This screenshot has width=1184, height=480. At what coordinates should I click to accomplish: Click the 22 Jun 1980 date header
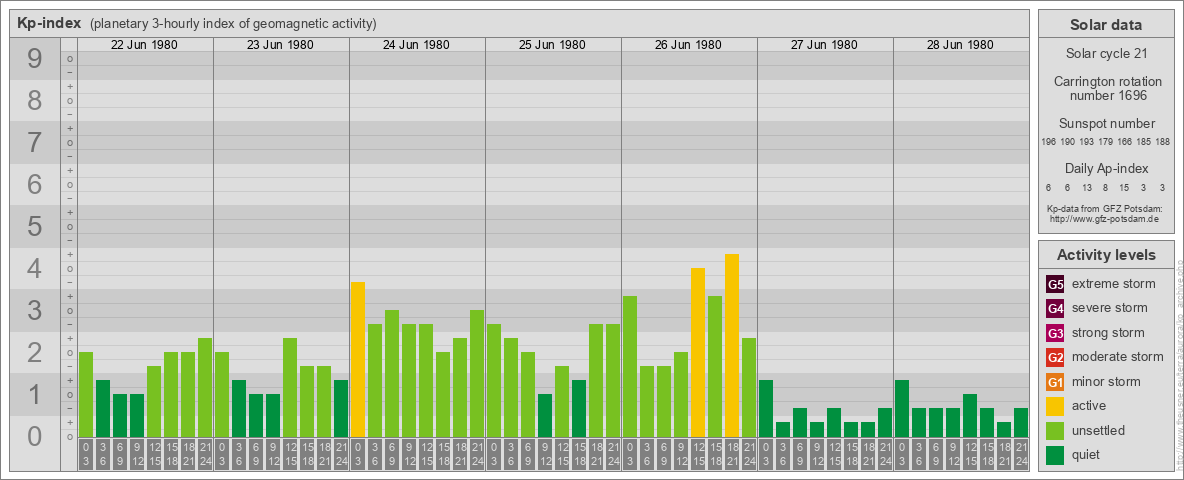click(x=144, y=45)
